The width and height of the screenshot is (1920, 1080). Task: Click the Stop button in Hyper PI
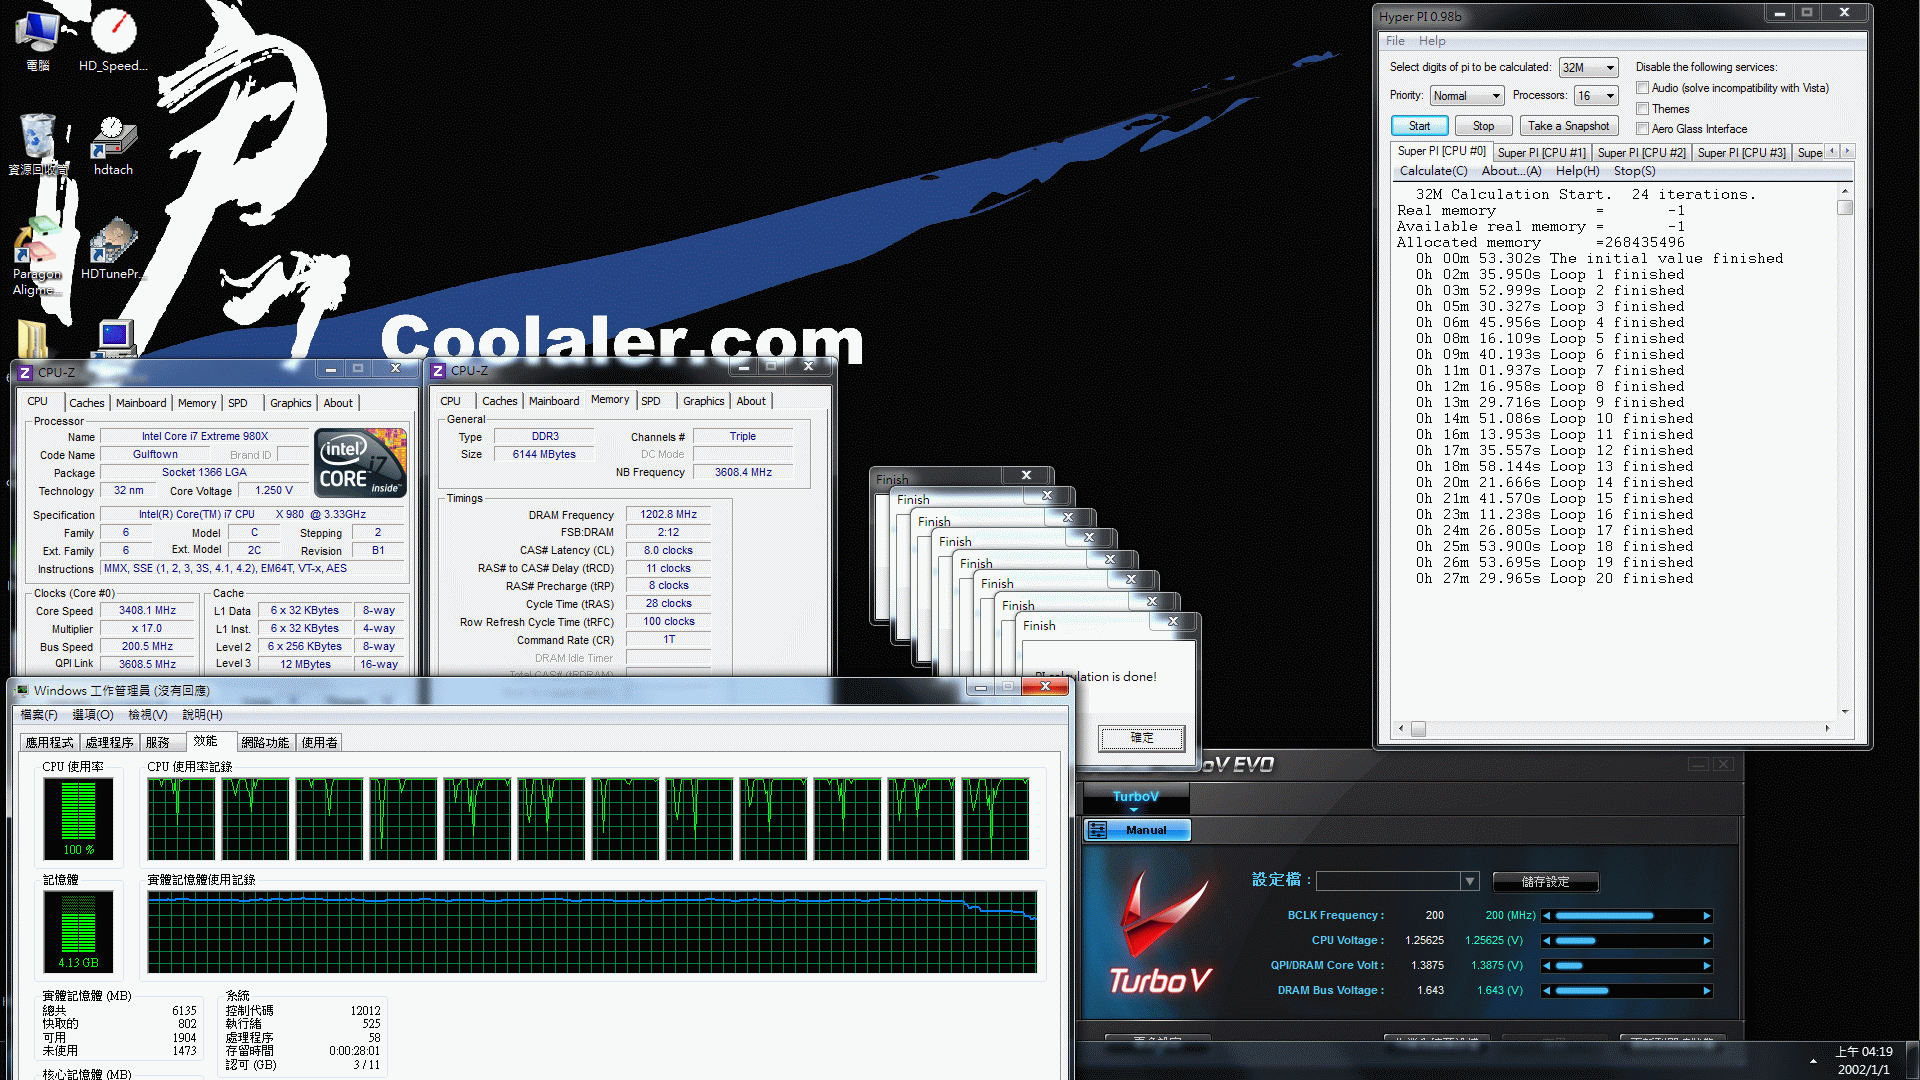pos(1483,126)
